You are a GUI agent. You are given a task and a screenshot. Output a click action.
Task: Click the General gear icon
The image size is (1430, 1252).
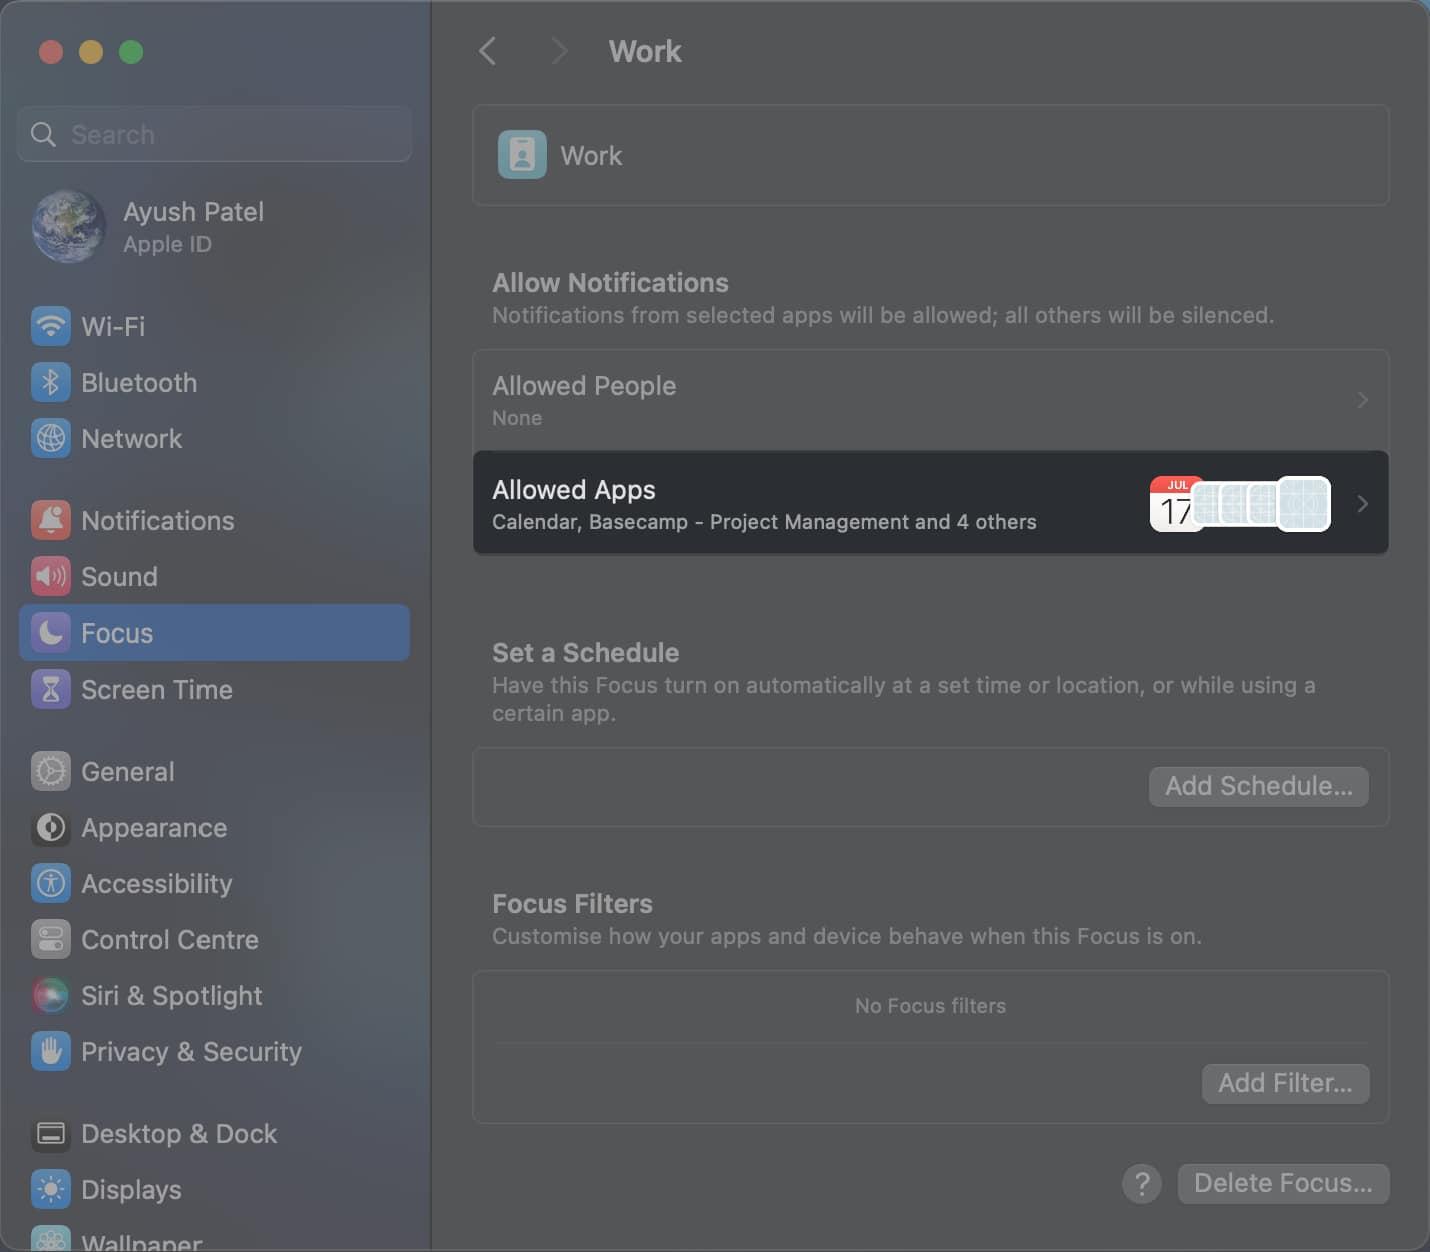coord(50,771)
